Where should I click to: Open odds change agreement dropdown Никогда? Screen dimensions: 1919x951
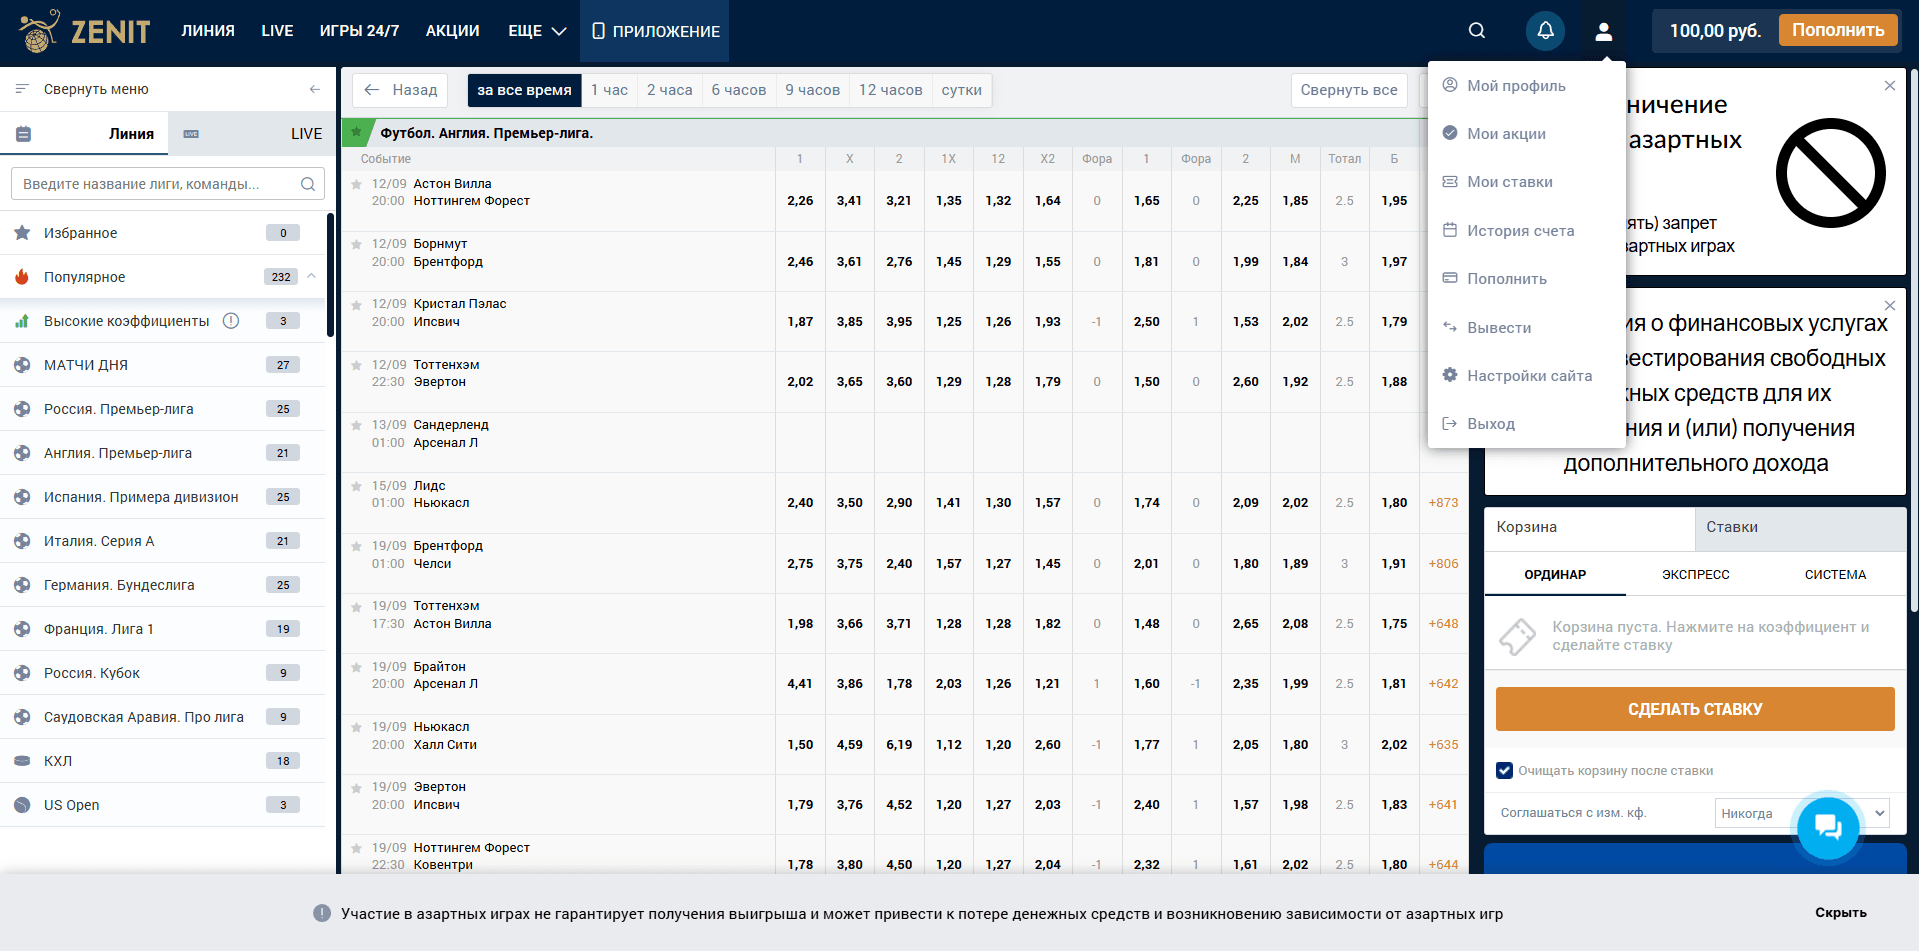click(1802, 813)
